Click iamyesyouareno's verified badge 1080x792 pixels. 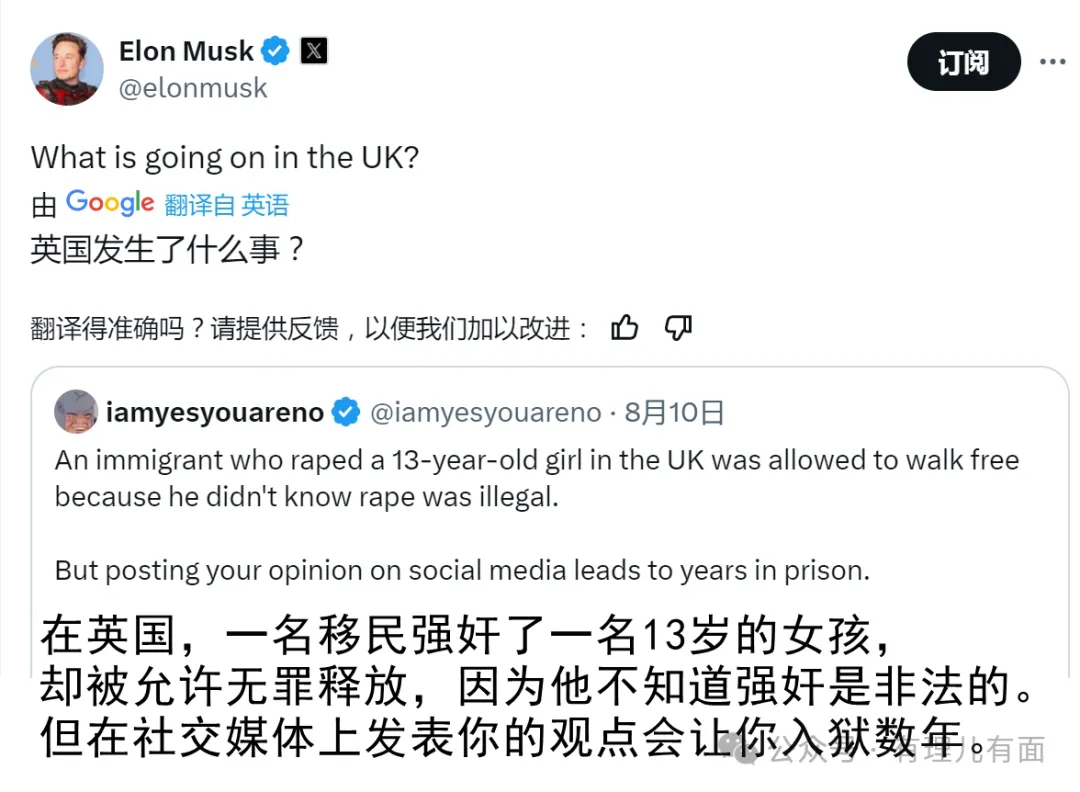pyautogui.click(x=346, y=412)
